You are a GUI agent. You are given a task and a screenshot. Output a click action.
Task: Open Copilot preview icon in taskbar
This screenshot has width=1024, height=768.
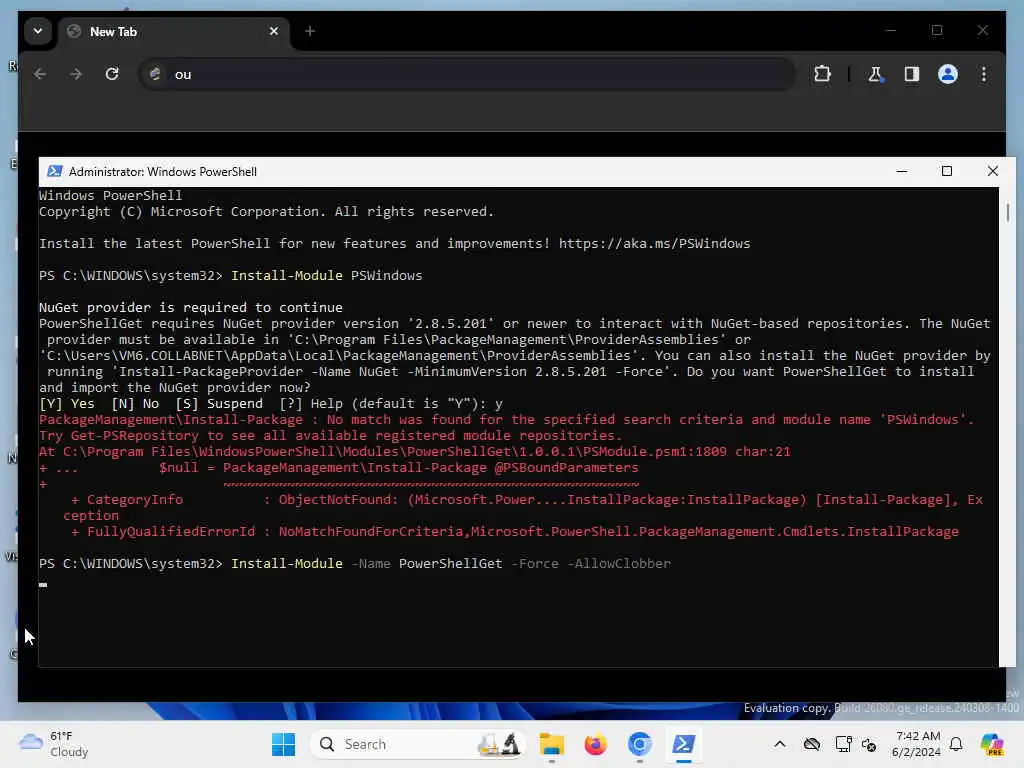[x=992, y=744]
